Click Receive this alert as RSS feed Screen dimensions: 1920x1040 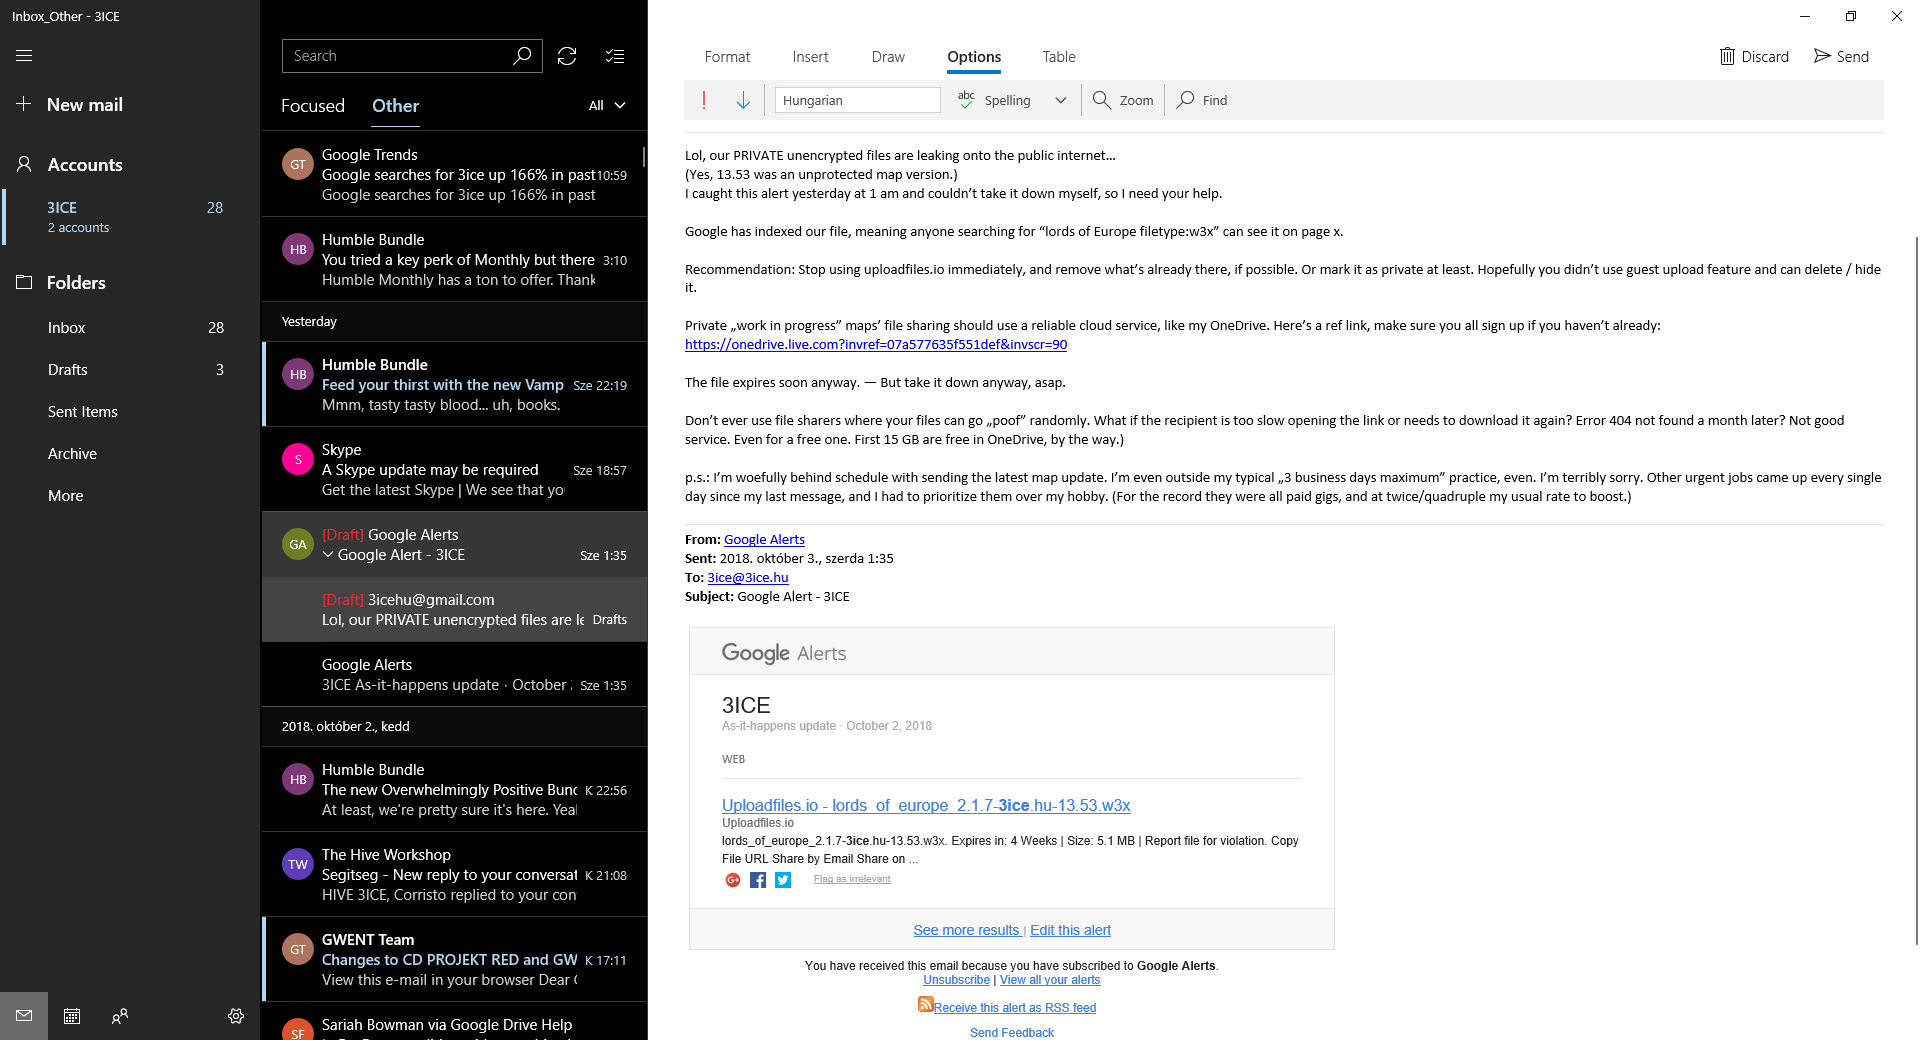[x=1015, y=1008]
